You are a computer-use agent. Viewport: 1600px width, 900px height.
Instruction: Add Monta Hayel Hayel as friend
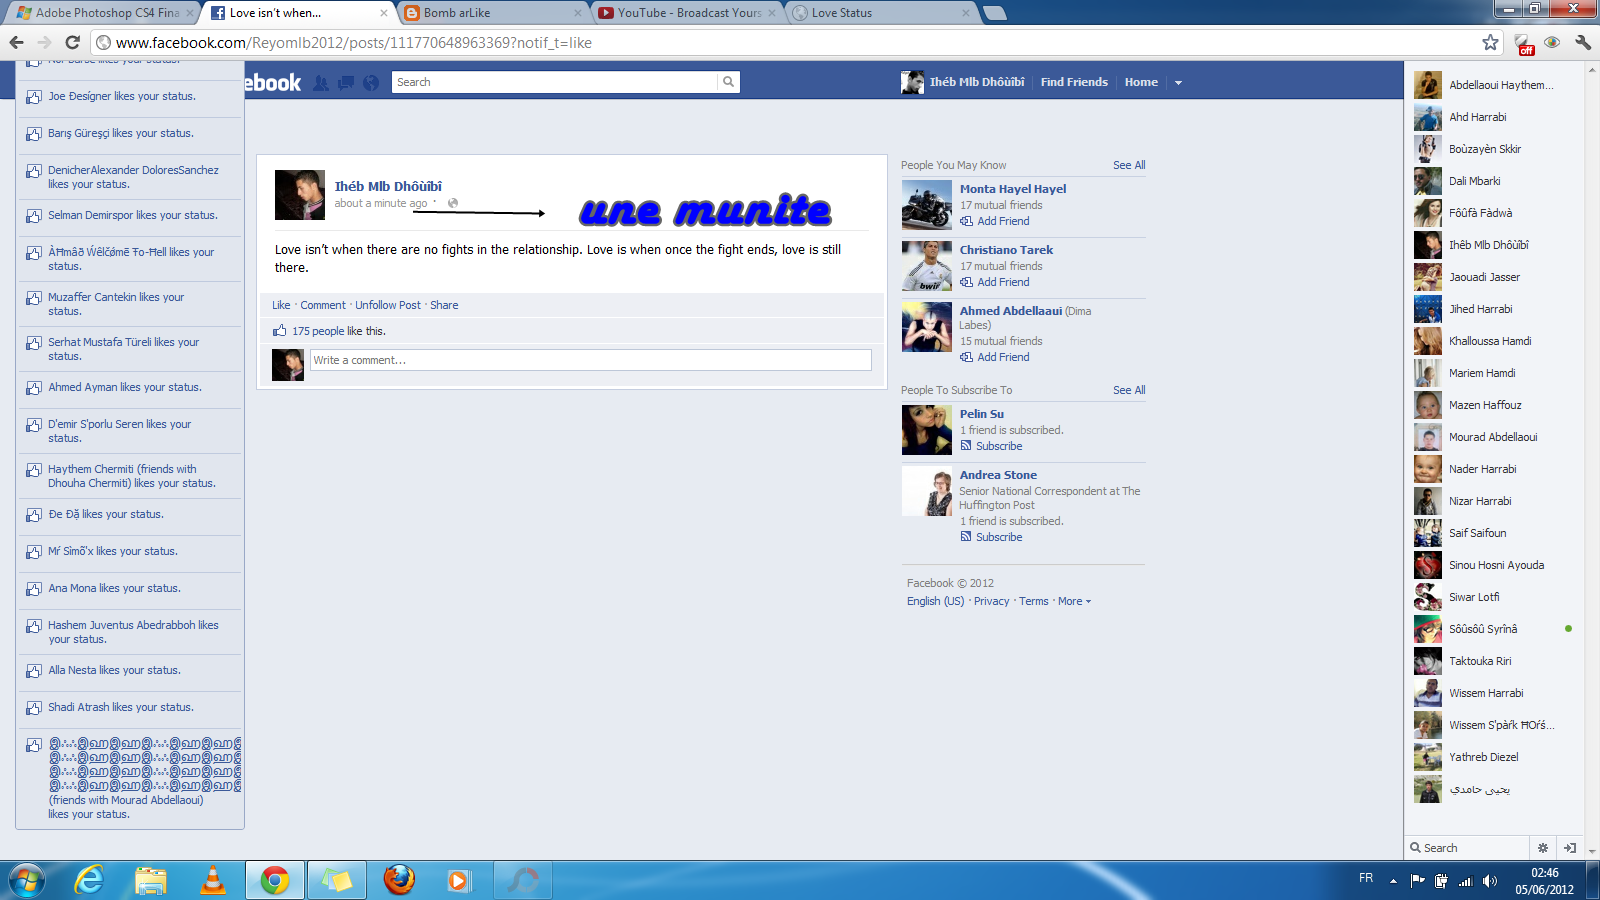pyautogui.click(x=1003, y=221)
